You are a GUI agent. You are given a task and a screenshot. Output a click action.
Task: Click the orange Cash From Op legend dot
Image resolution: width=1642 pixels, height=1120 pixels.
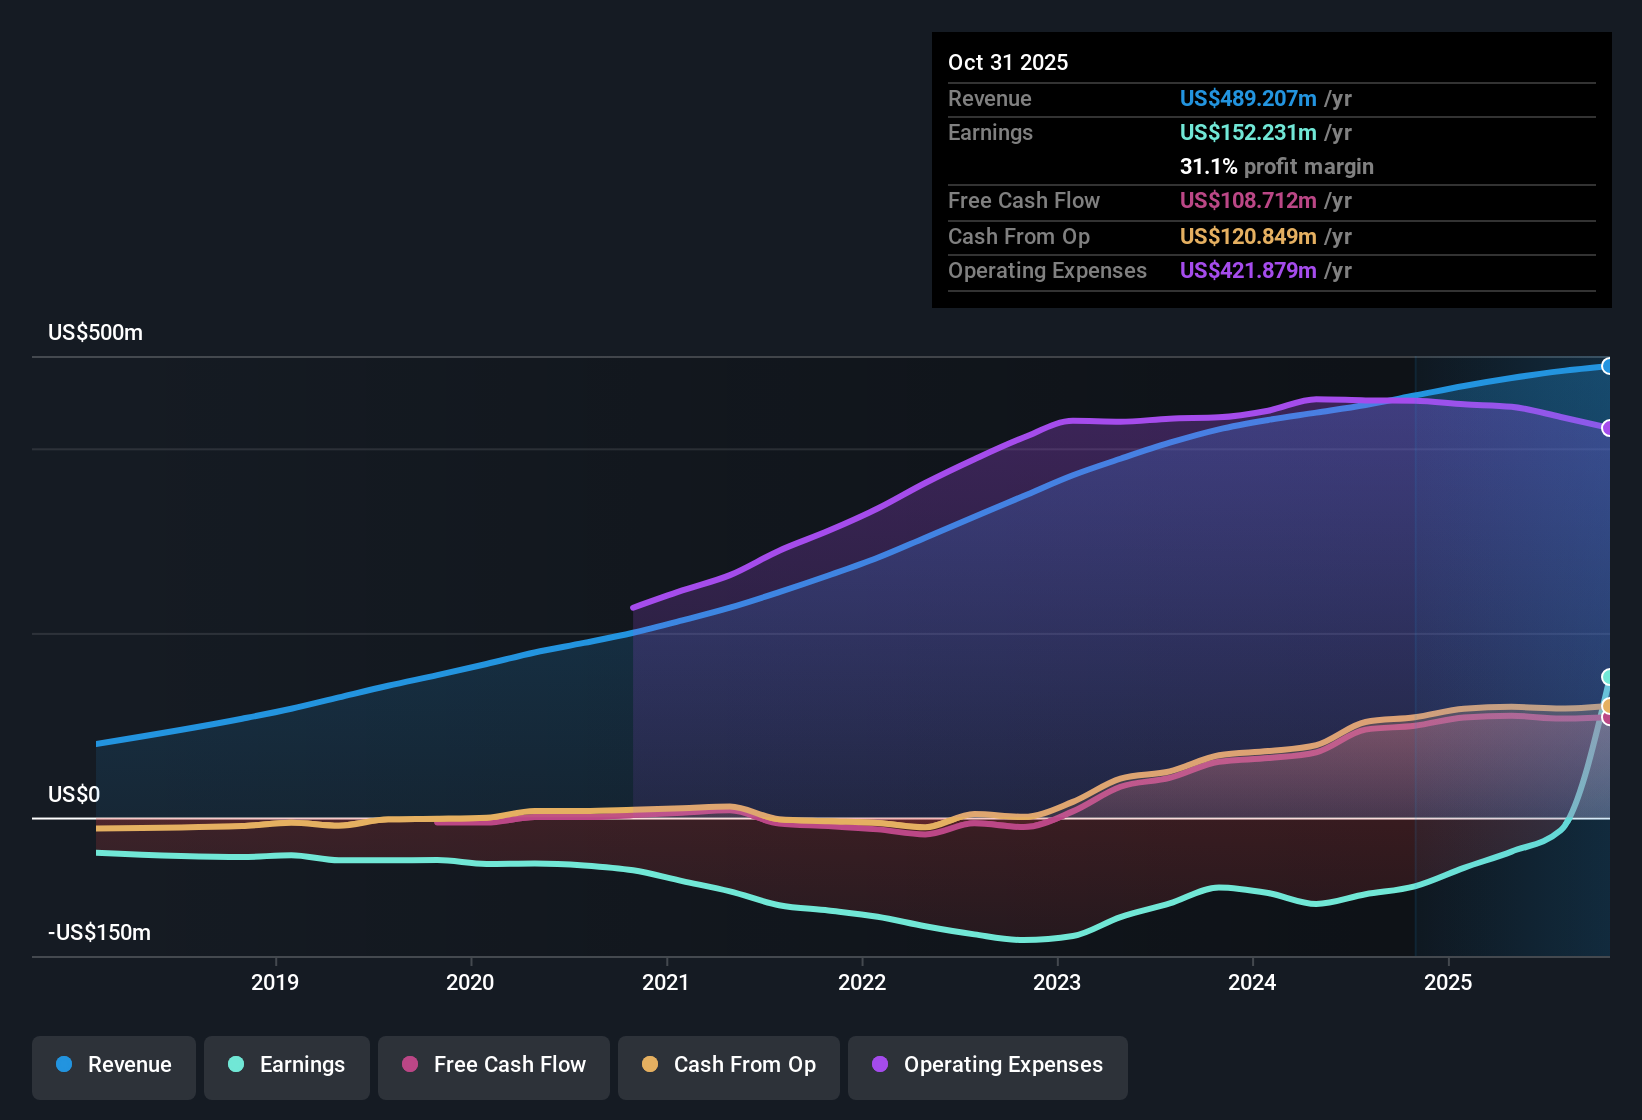click(651, 1065)
